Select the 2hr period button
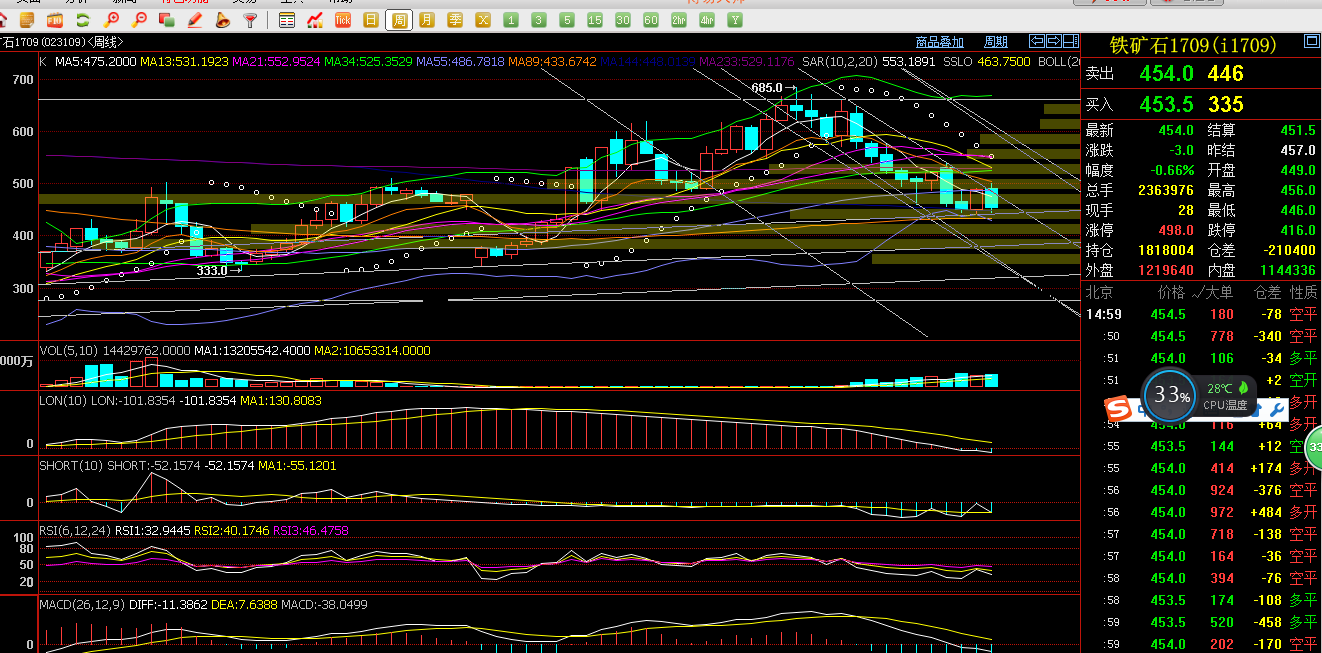Image resolution: width=1322 pixels, height=653 pixels. click(x=679, y=20)
